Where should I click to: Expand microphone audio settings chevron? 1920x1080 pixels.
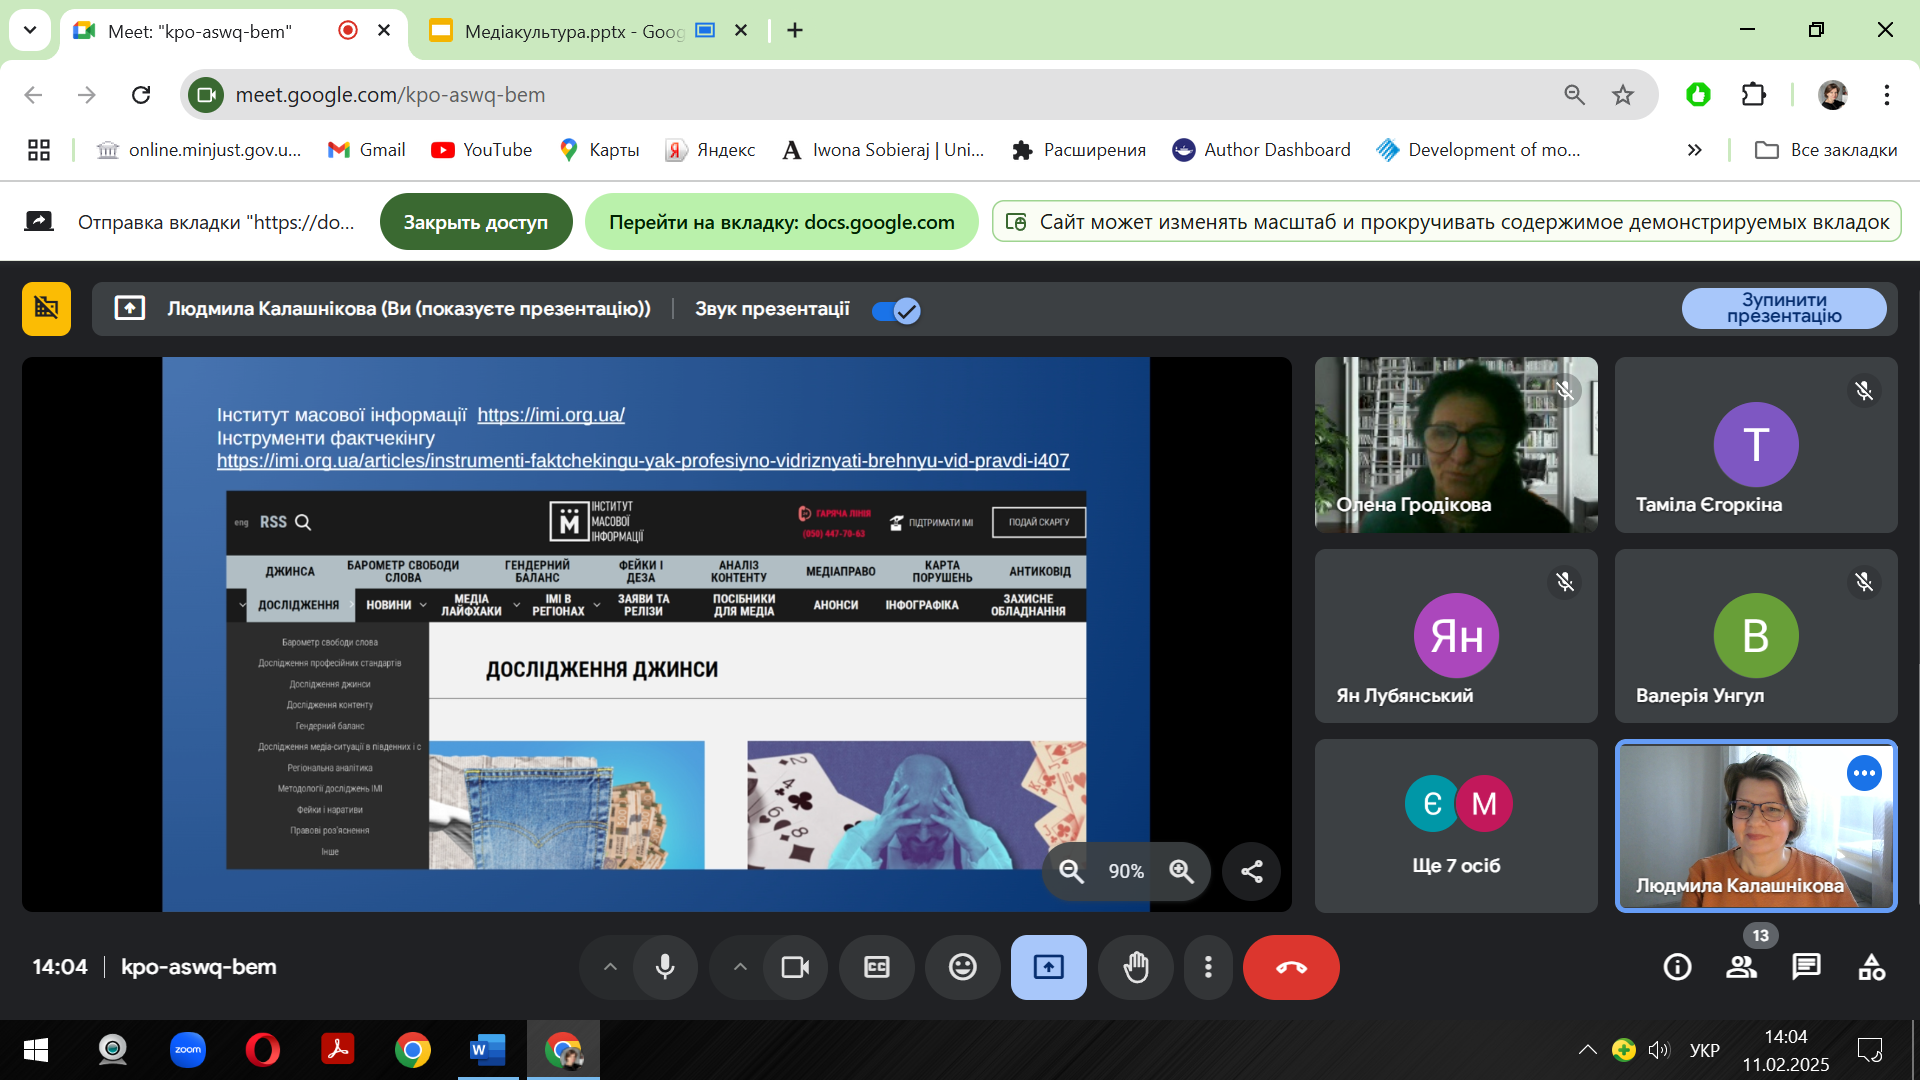(x=610, y=967)
